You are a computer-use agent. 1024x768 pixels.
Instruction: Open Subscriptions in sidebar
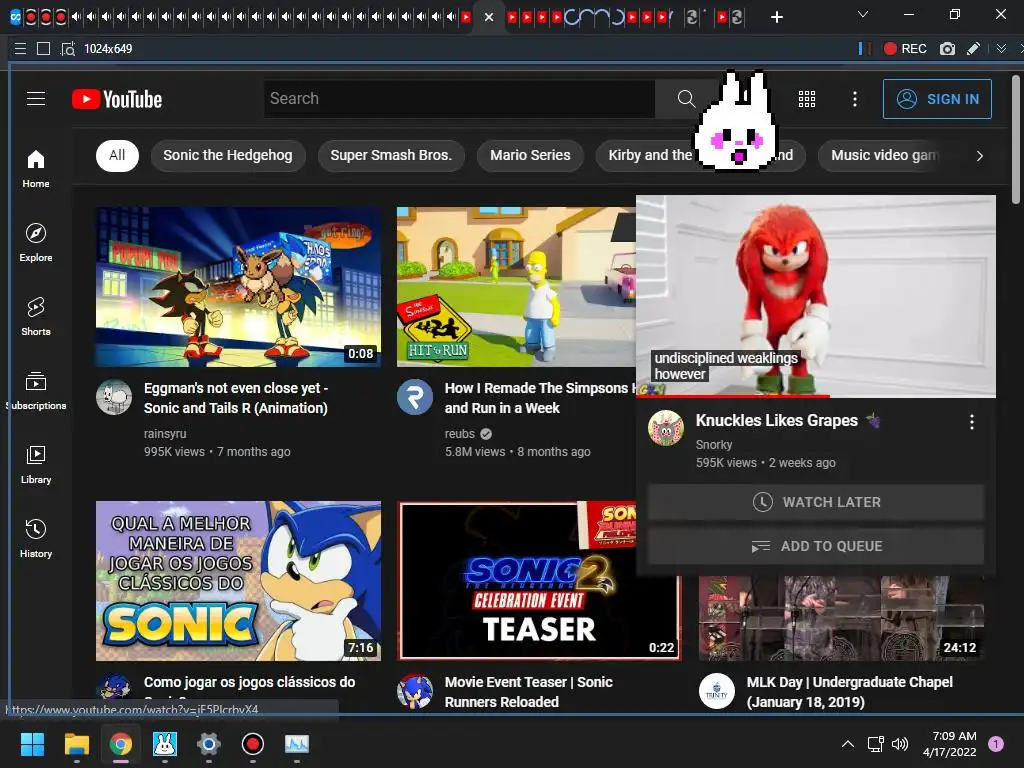[36, 391]
